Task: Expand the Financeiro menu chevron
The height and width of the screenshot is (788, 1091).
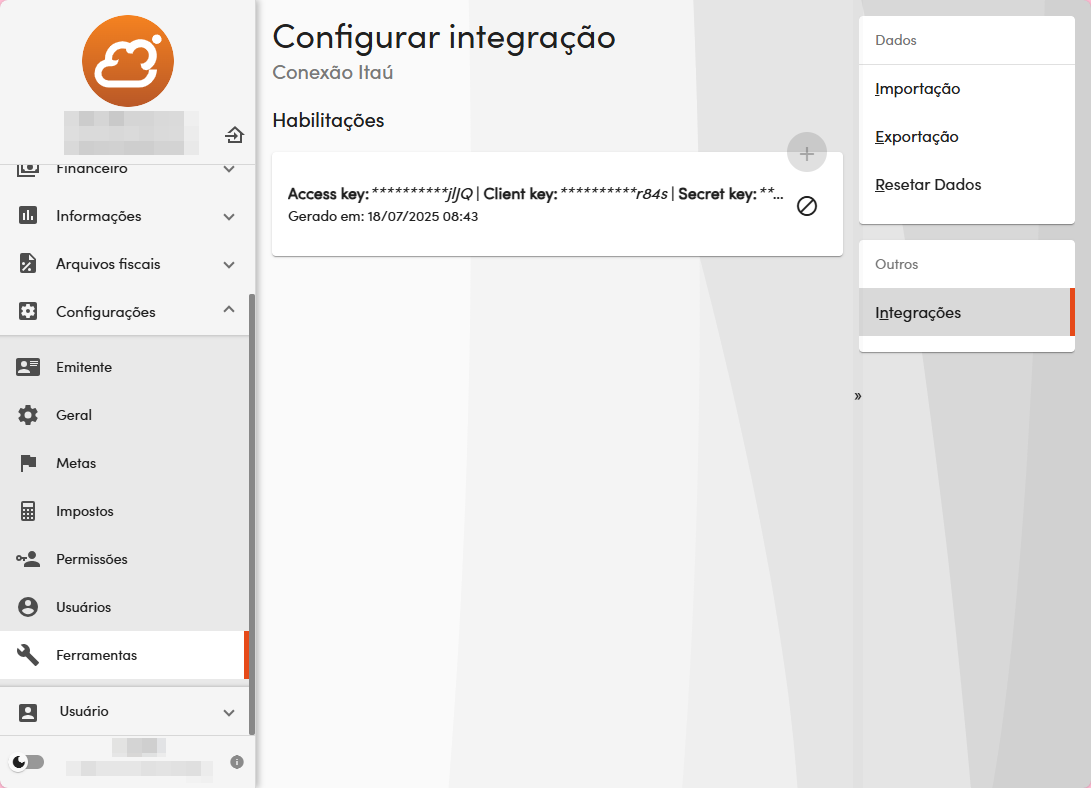Action: (x=229, y=168)
